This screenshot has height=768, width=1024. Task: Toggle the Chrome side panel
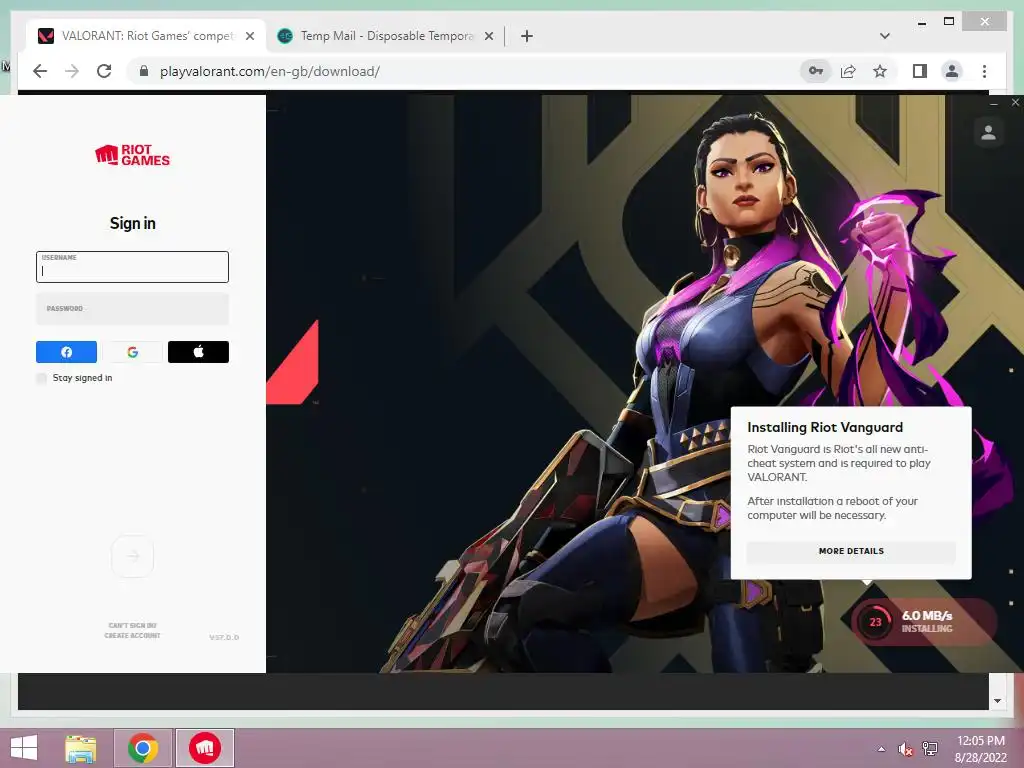tap(920, 71)
